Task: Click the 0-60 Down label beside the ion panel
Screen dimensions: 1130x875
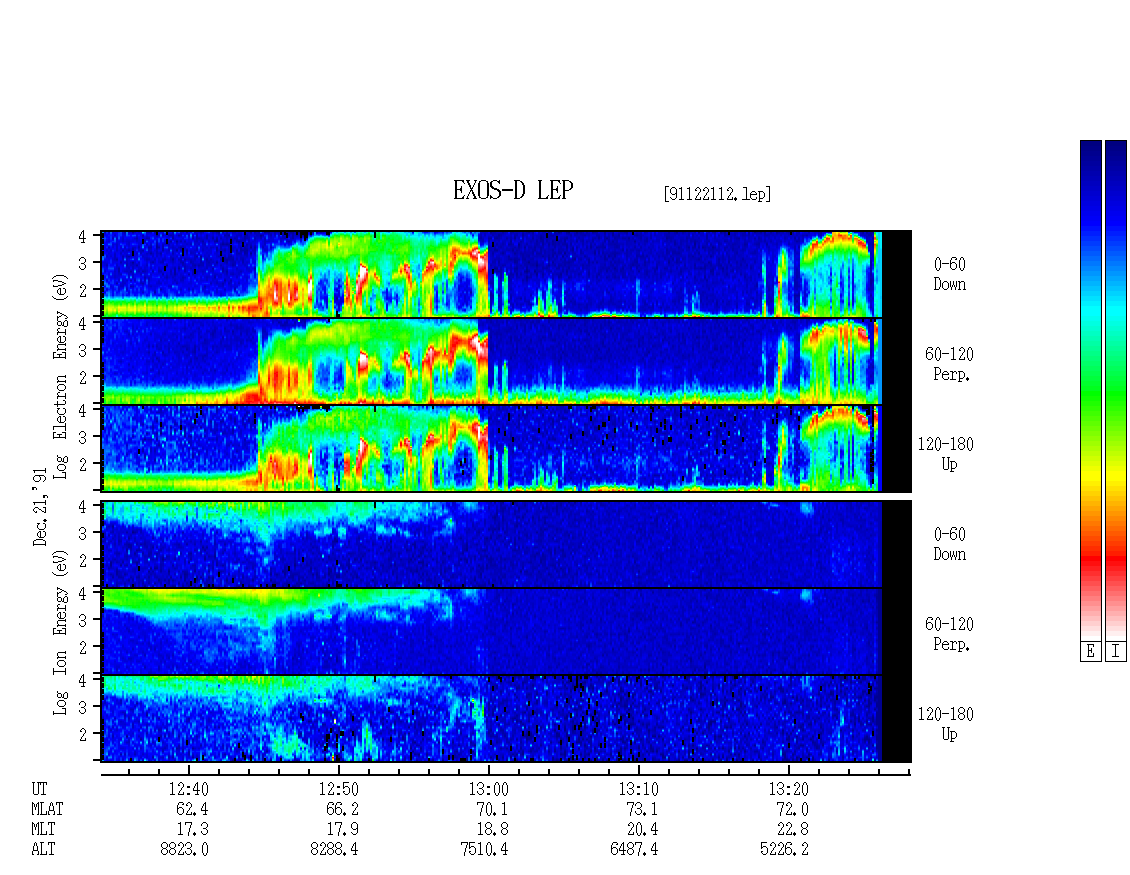Action: point(949,544)
